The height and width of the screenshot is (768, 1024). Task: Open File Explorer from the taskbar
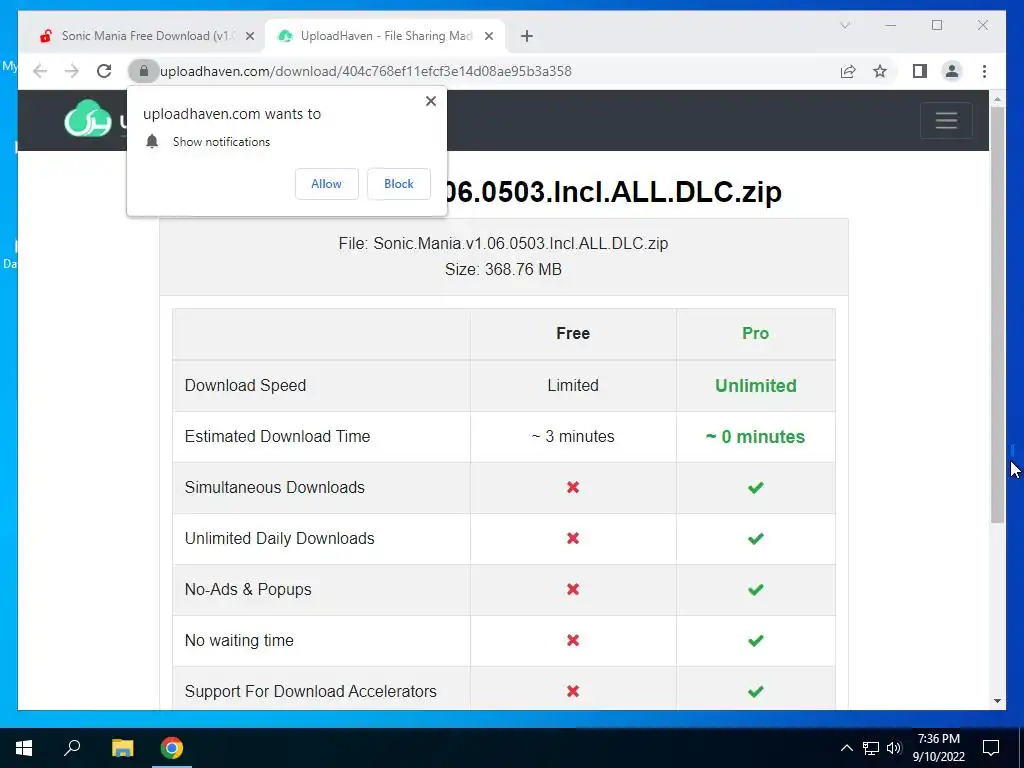(122, 748)
